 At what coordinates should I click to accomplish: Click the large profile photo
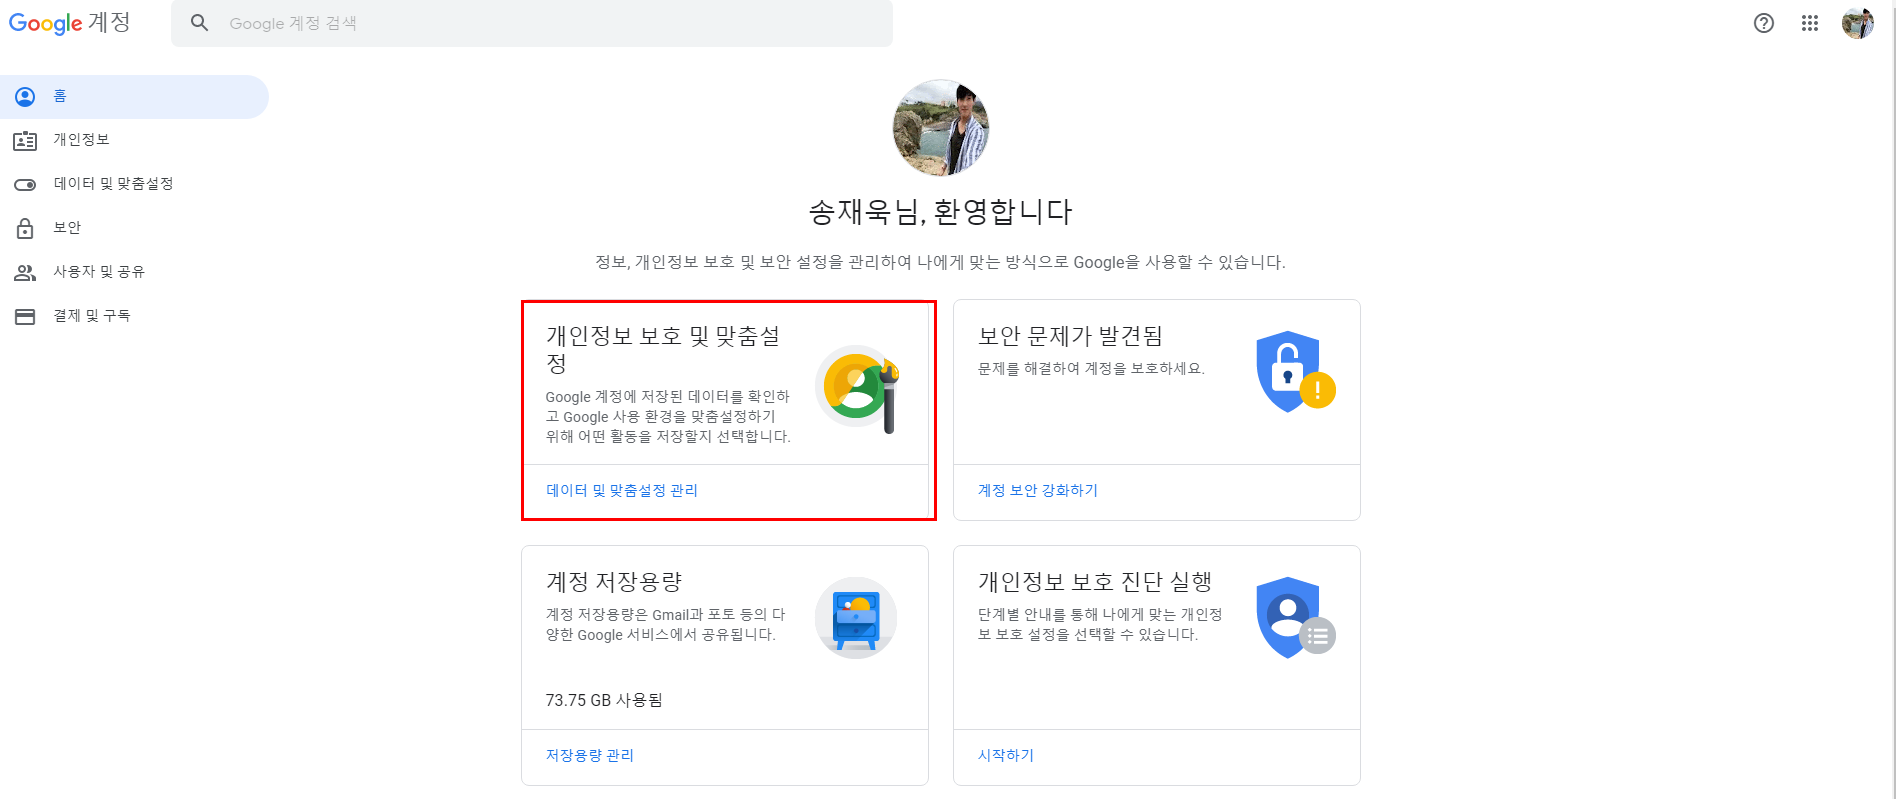click(x=941, y=128)
